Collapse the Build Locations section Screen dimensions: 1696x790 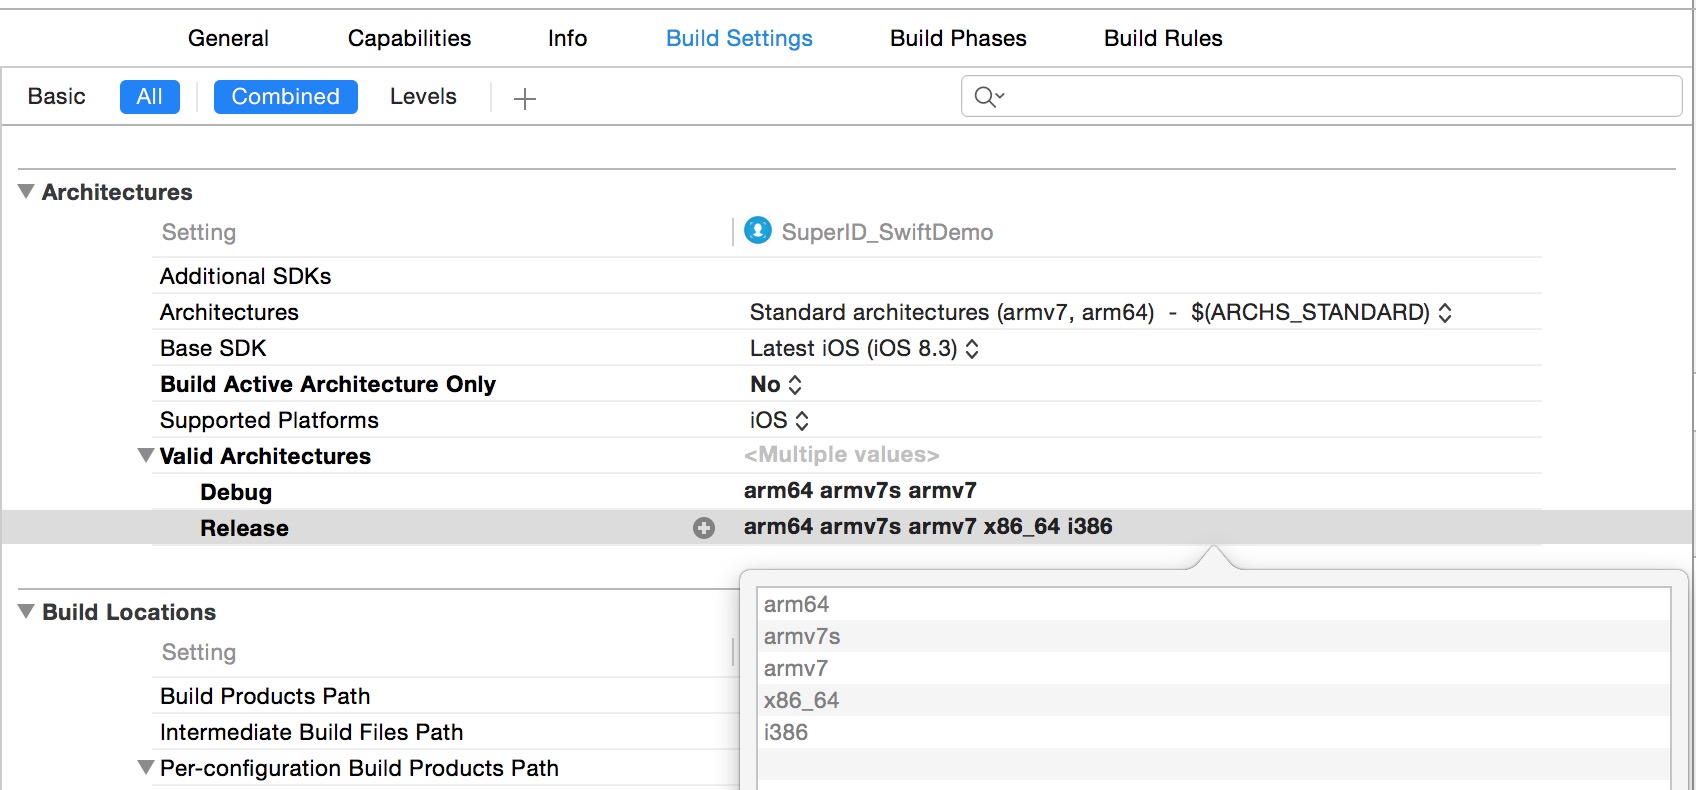(x=27, y=612)
